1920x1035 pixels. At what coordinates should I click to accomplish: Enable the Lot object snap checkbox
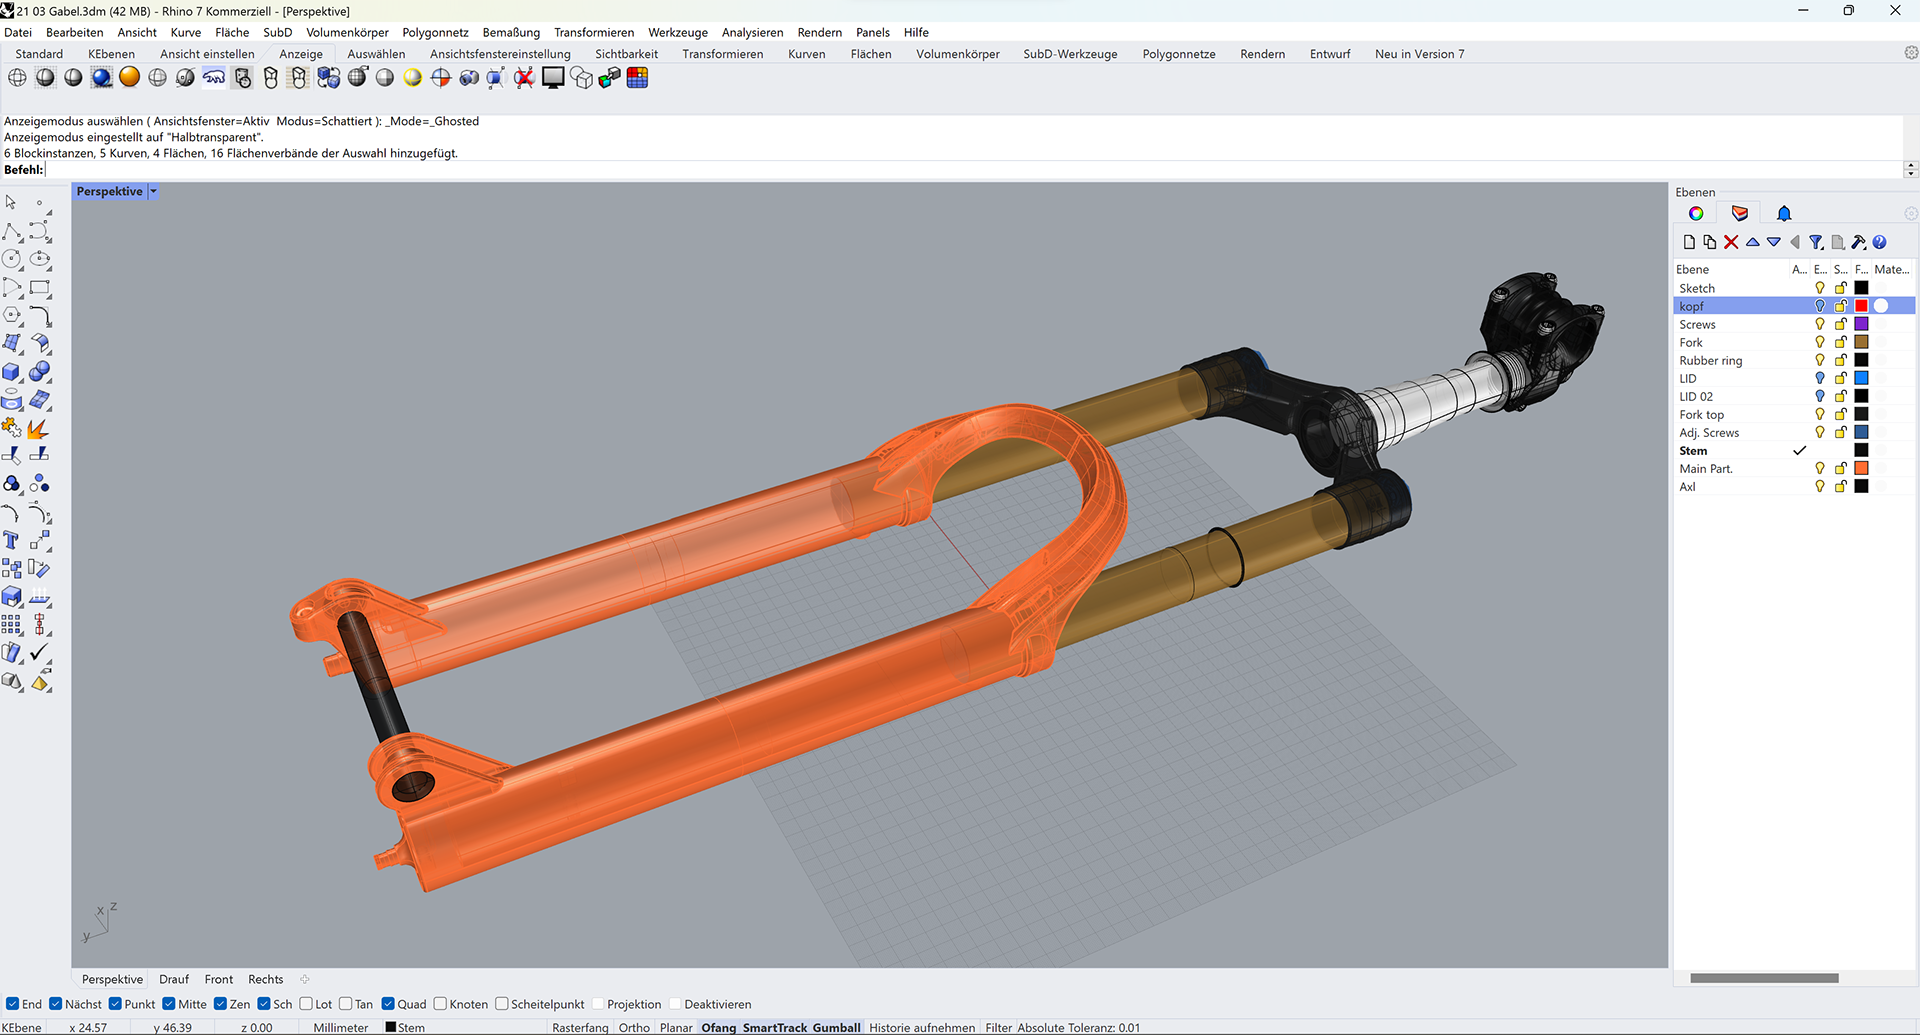(x=306, y=1004)
